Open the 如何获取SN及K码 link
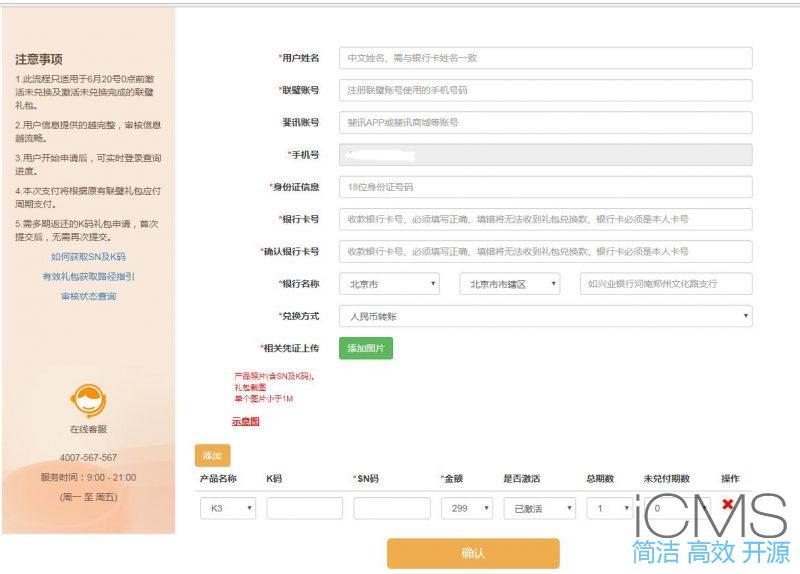Screen dimensions: 800x574 88,257
